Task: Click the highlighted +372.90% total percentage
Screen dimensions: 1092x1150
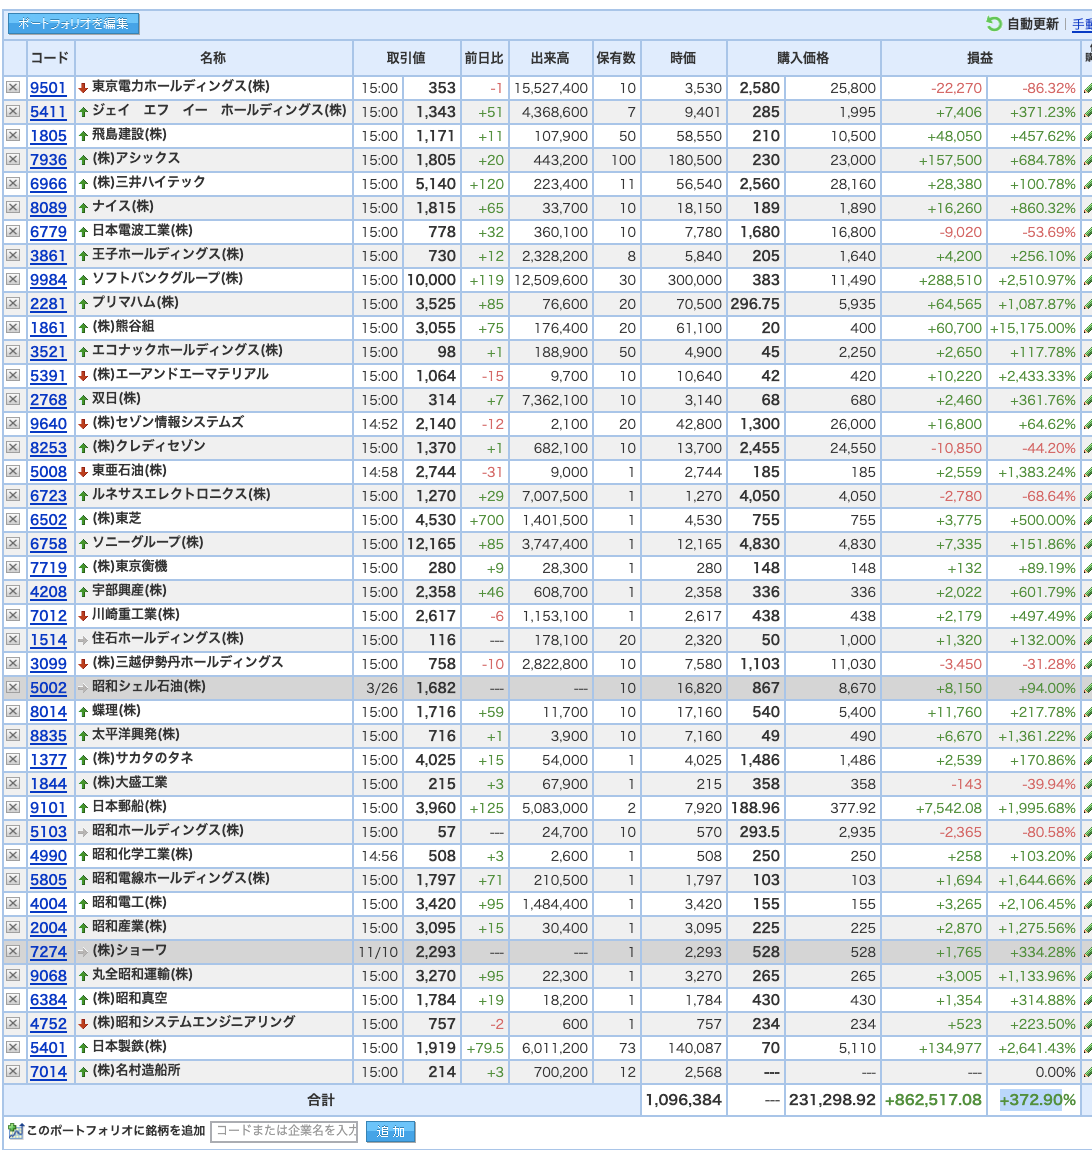Action: [x=1037, y=1100]
